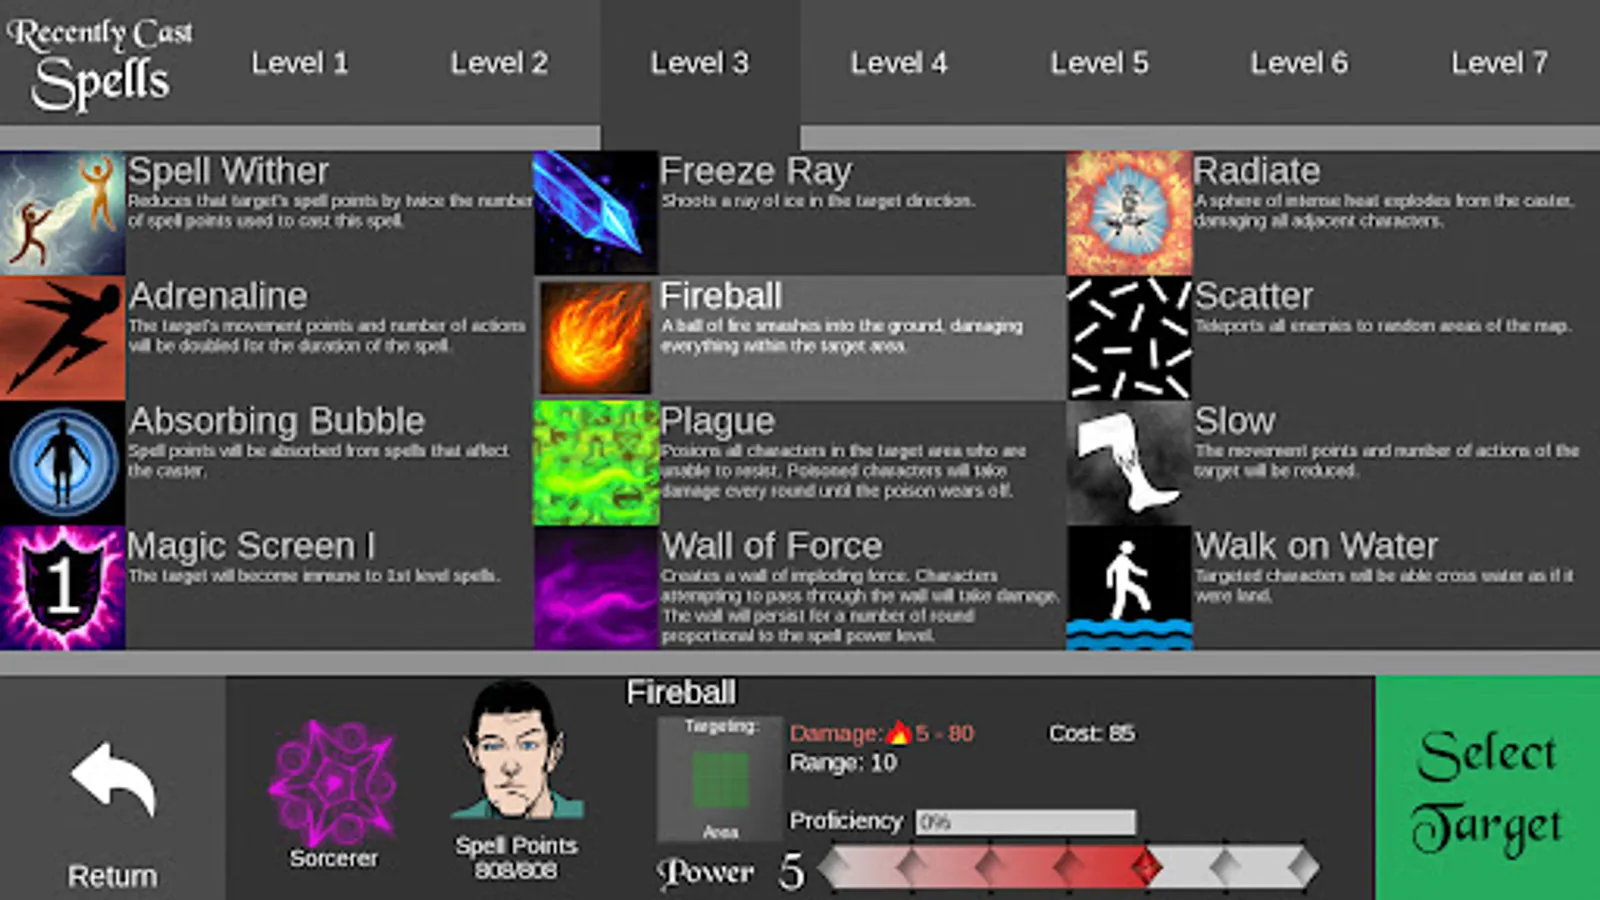
Task: Select the Magic Screen I shield icon
Action: (62, 588)
